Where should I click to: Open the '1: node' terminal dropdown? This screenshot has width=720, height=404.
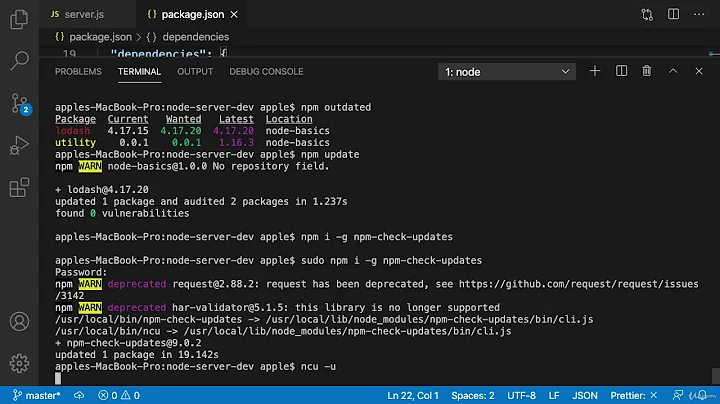pos(506,72)
